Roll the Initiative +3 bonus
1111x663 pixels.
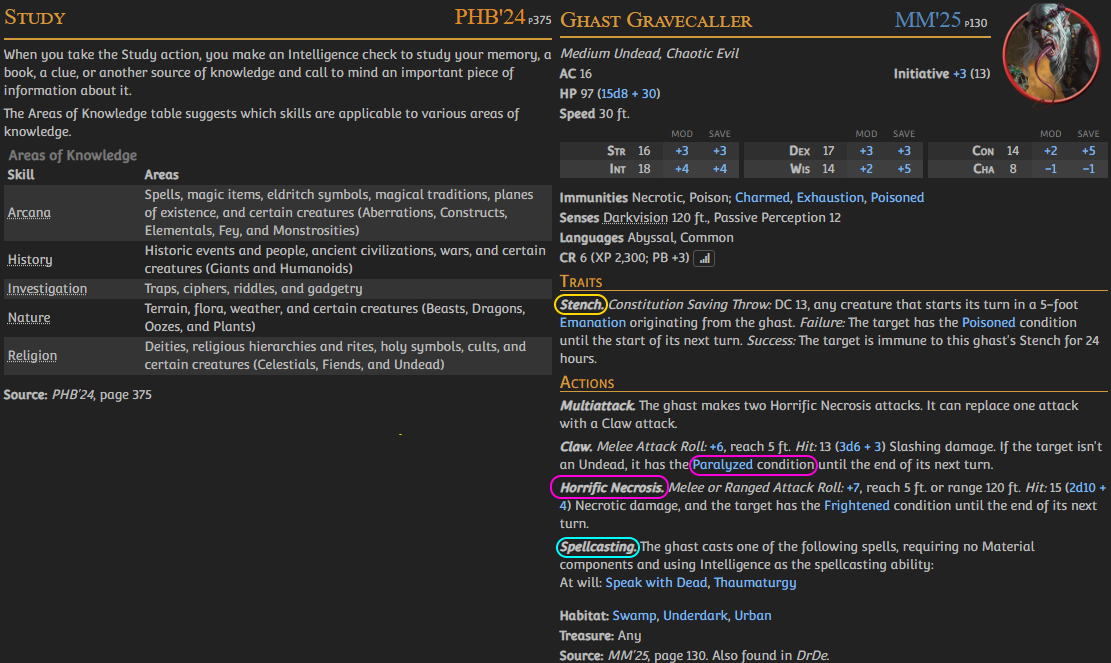click(959, 74)
